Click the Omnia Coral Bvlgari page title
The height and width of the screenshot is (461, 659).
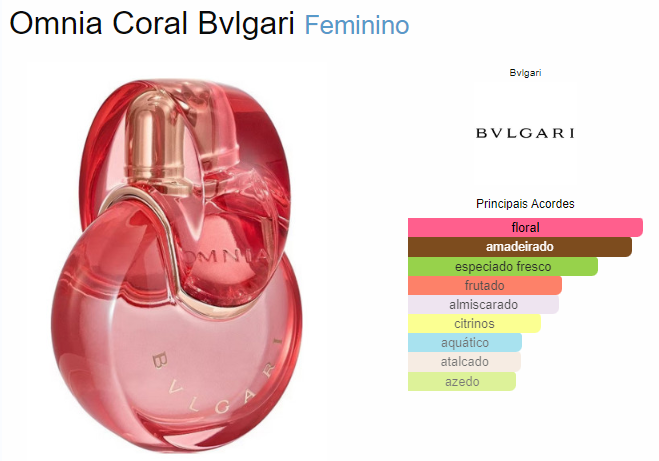[x=152, y=23]
